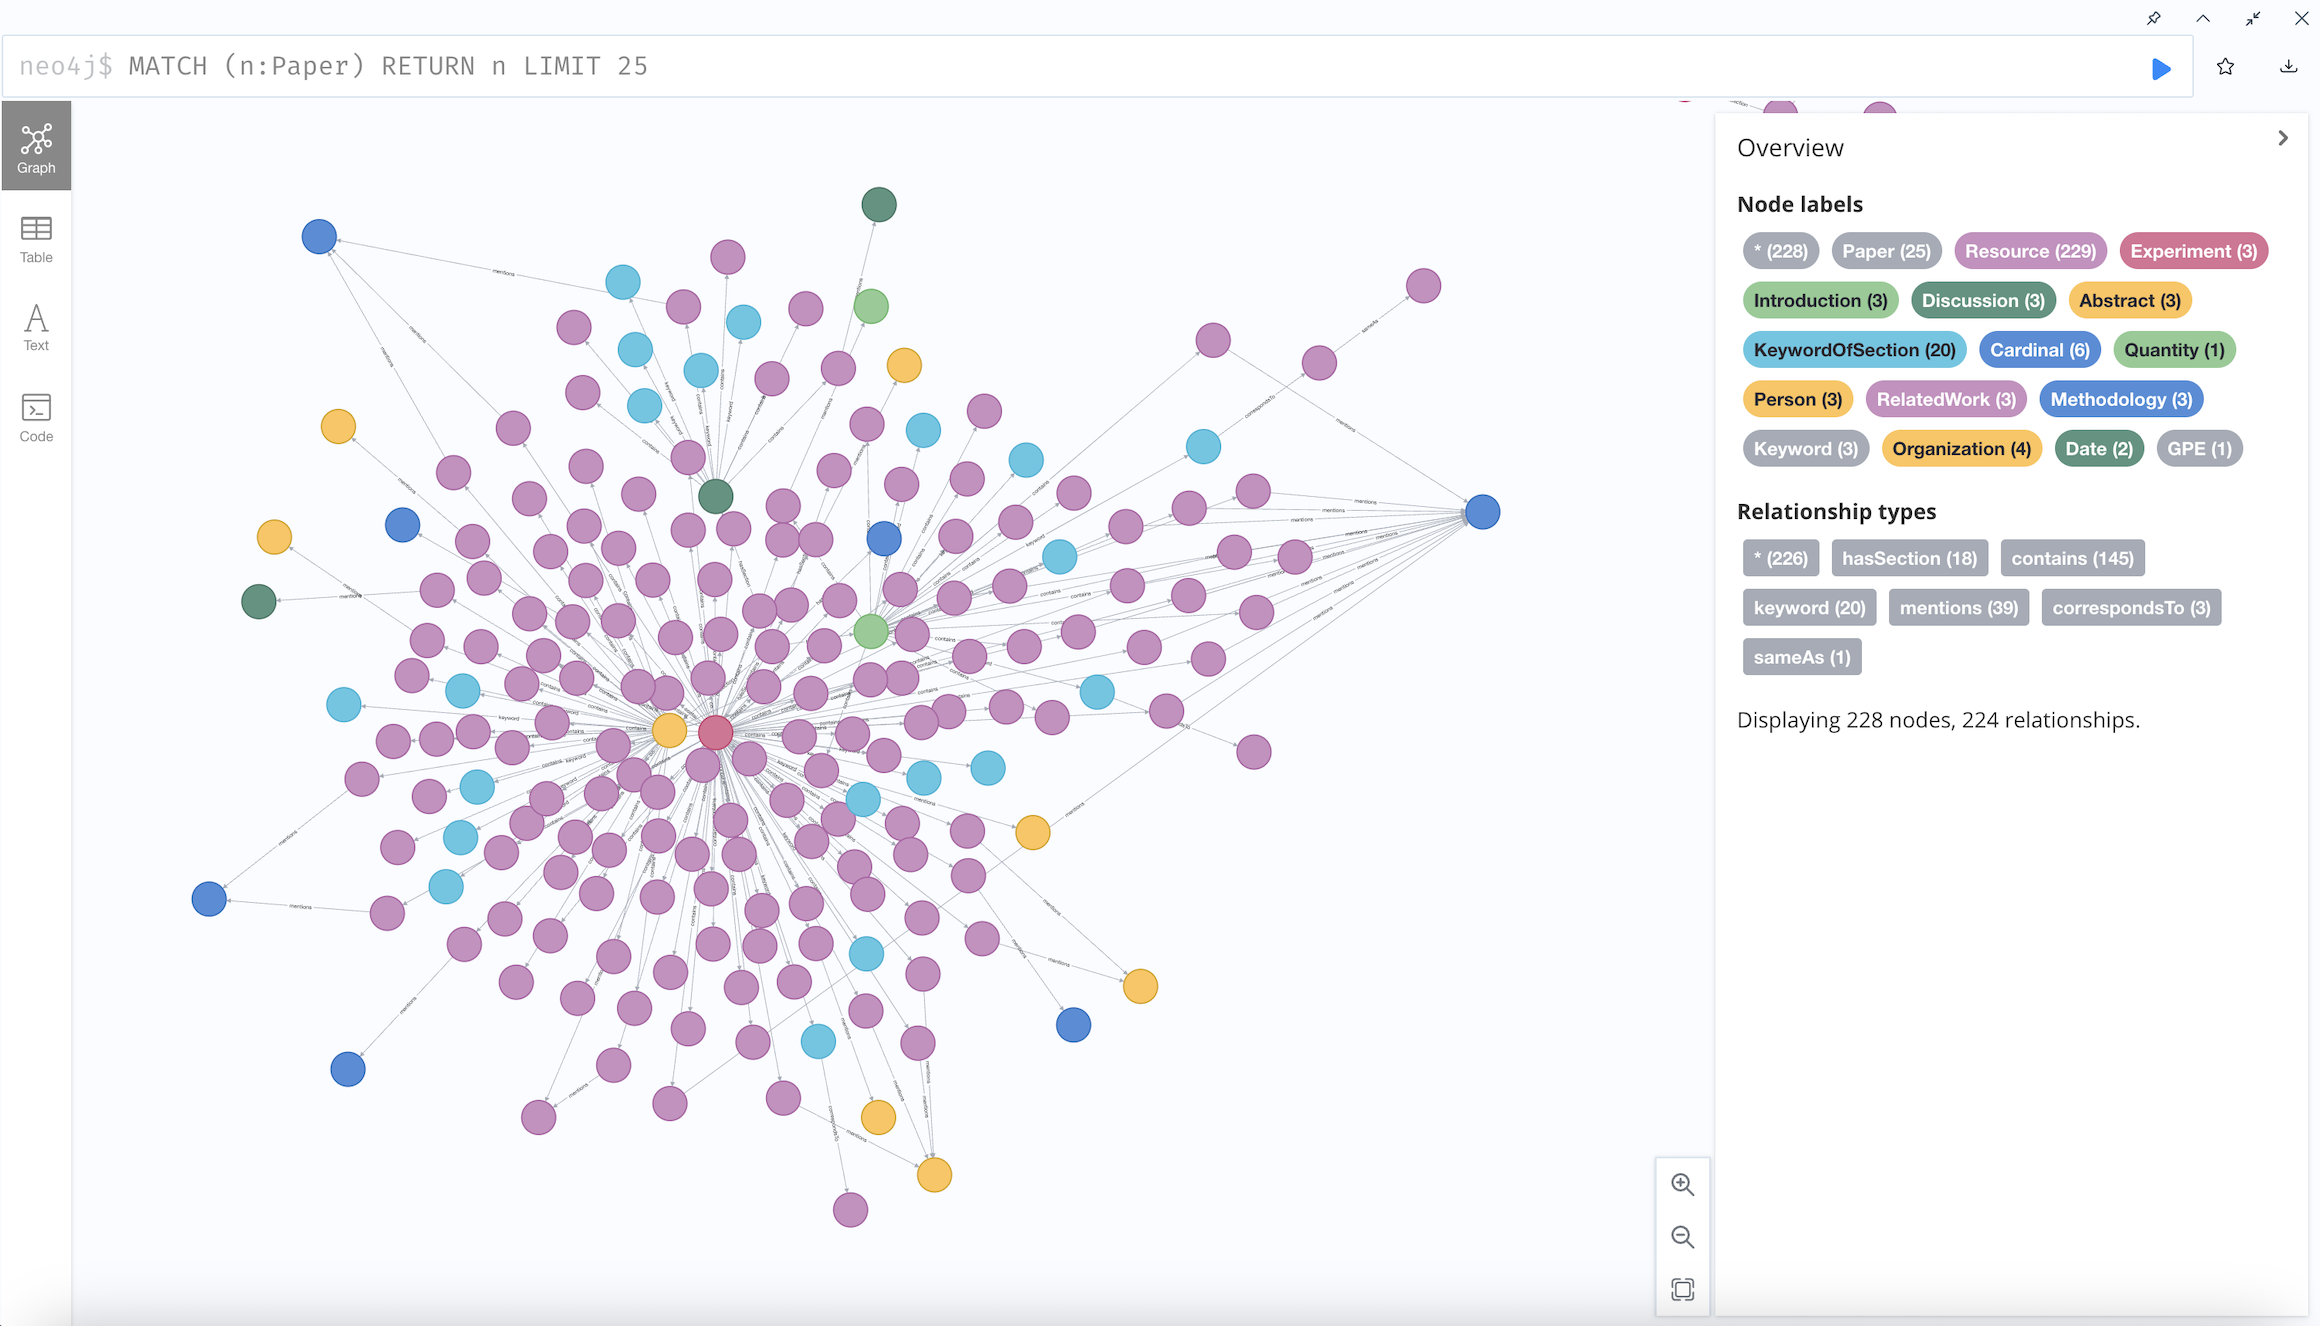
Task: Fit graph to screen
Action: pyautogui.click(x=1683, y=1289)
